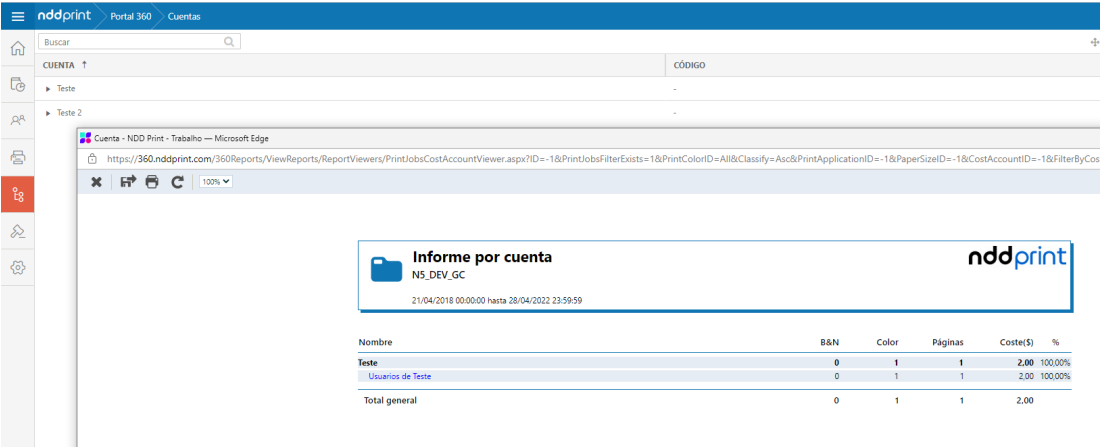Open the 100% zoom dropdown
The width and height of the screenshot is (1101, 447).
[x=216, y=182]
